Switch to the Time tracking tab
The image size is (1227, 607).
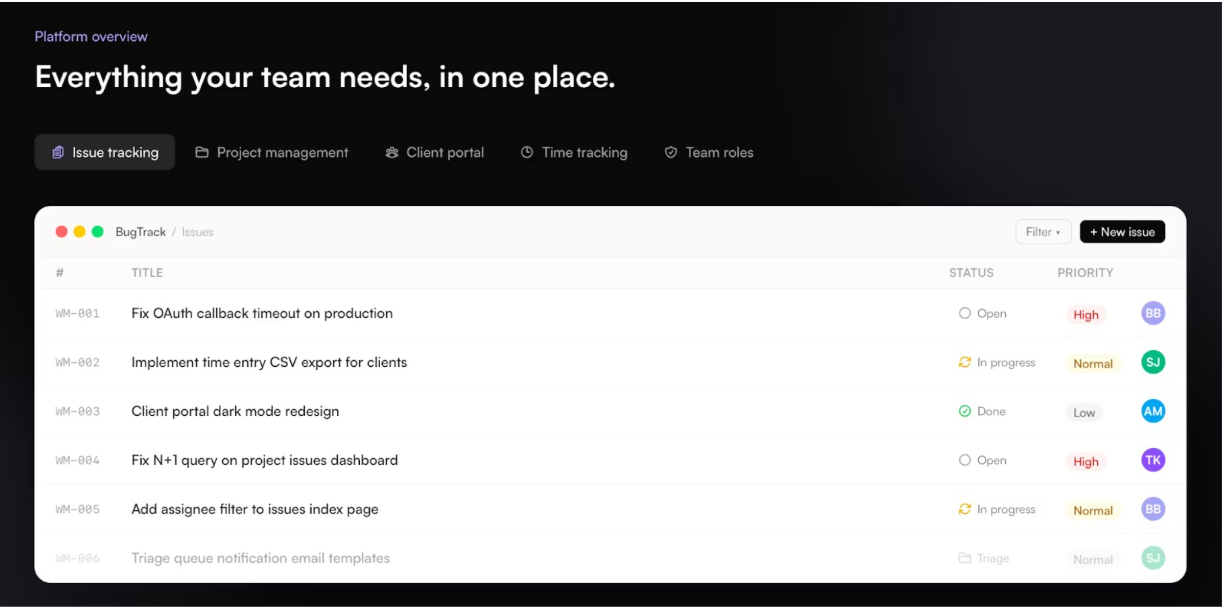coord(574,153)
